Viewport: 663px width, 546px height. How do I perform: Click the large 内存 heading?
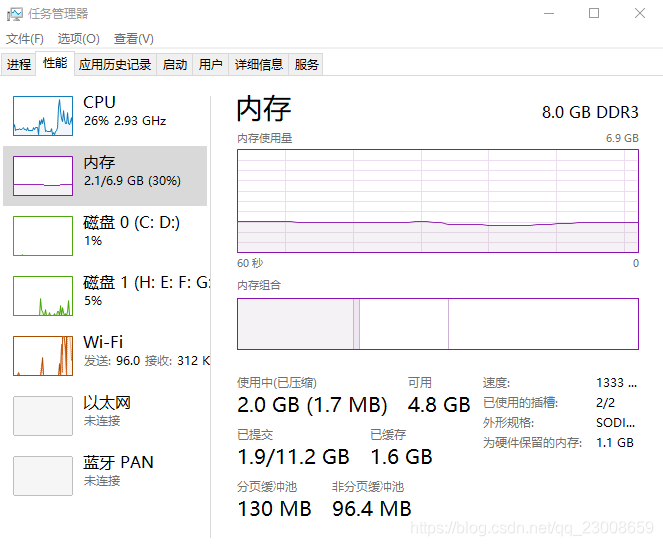pyautogui.click(x=264, y=109)
